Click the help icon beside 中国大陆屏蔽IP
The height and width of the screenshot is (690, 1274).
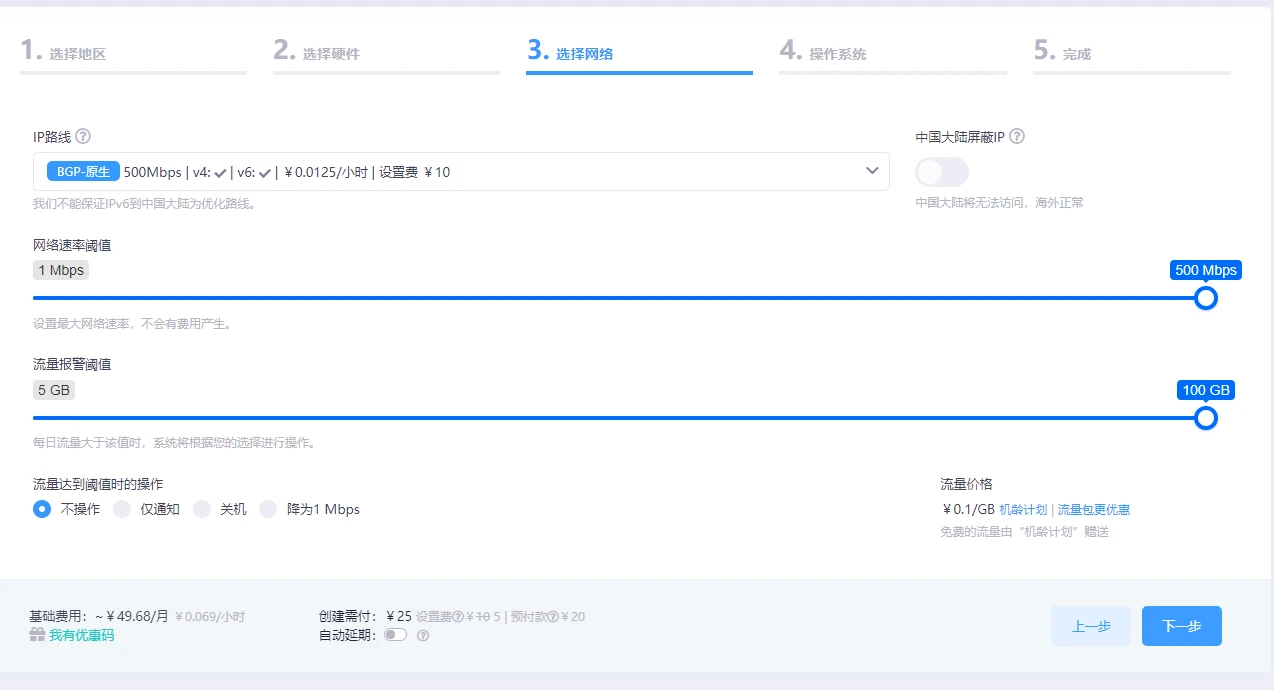coord(1017,137)
